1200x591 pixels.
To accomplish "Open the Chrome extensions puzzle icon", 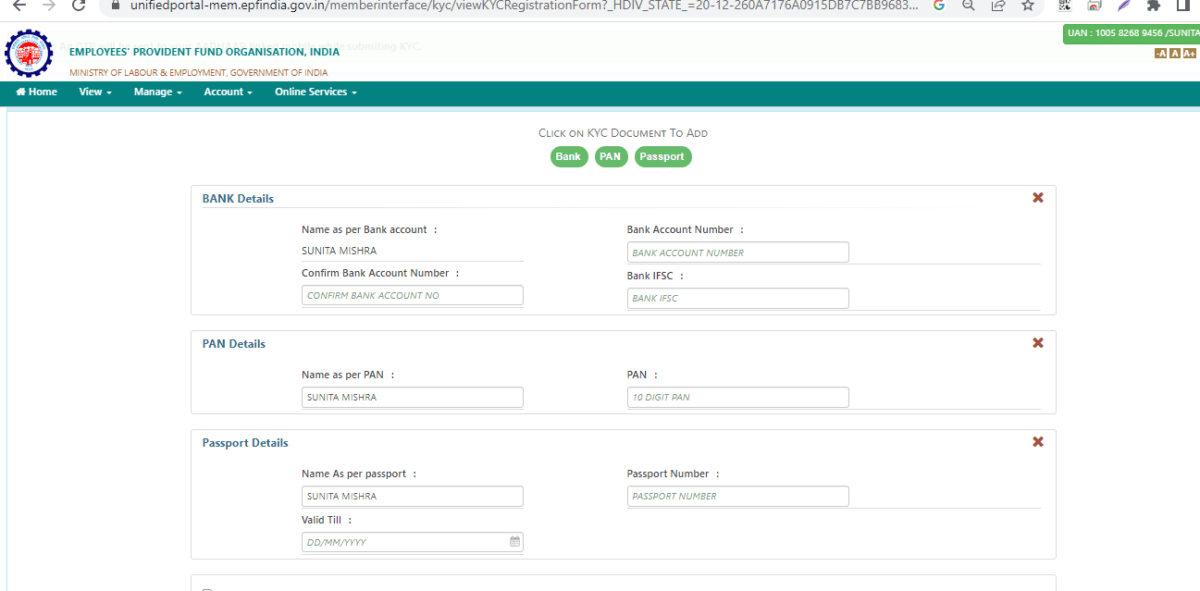I will pos(1152,6).
